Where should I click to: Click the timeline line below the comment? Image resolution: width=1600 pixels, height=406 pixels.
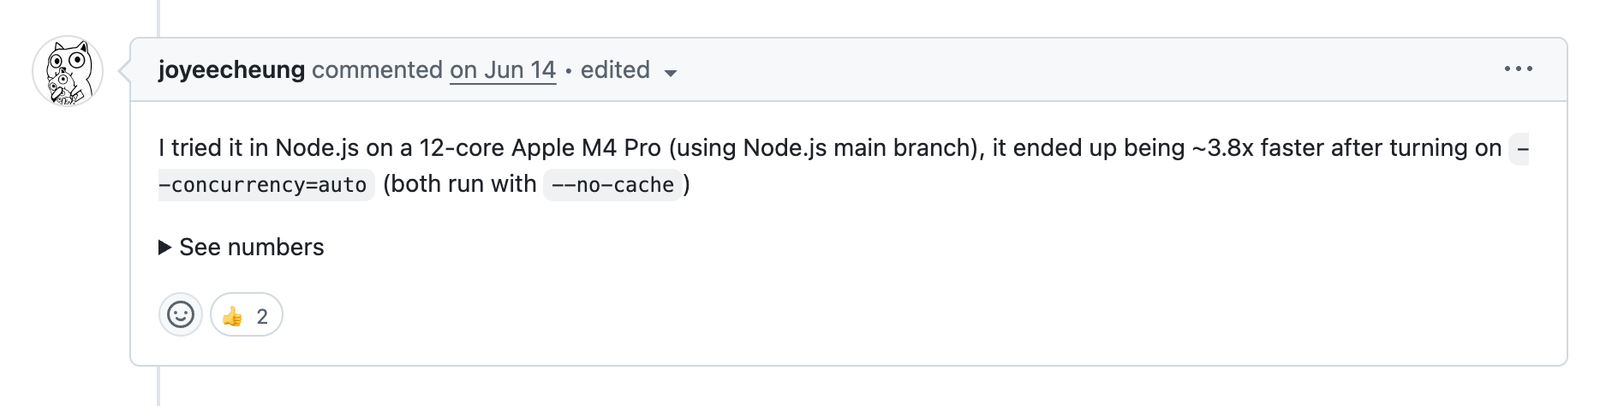coord(158,386)
